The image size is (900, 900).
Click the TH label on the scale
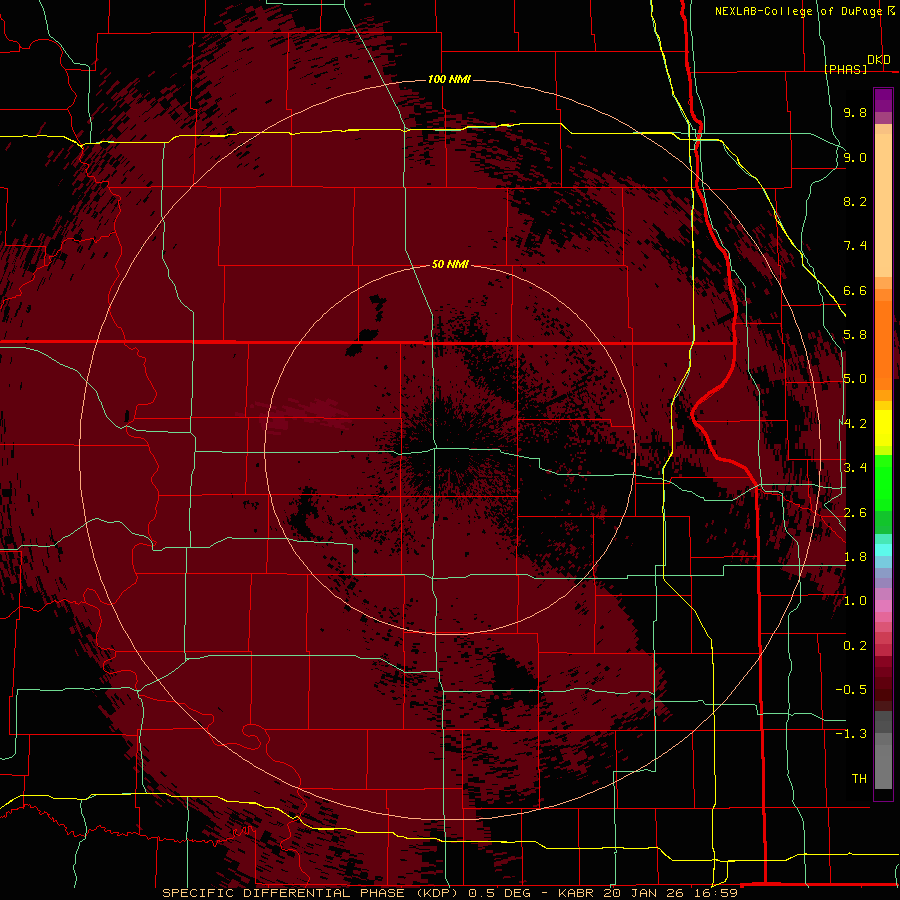(859, 779)
